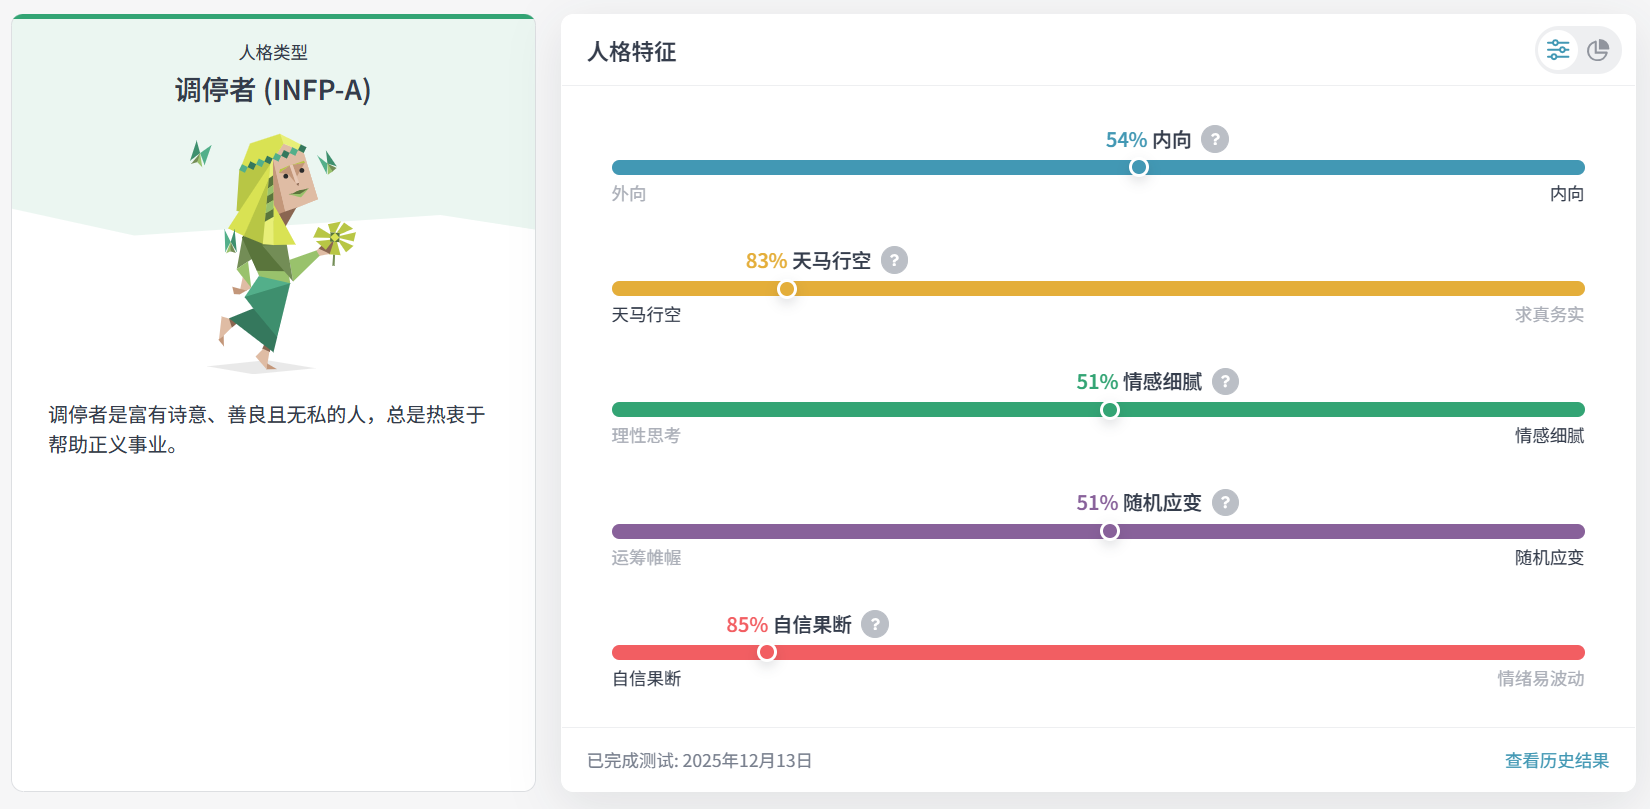Click the green 情感细腻 slider handle
The width and height of the screenshot is (1650, 809).
[x=1110, y=410]
